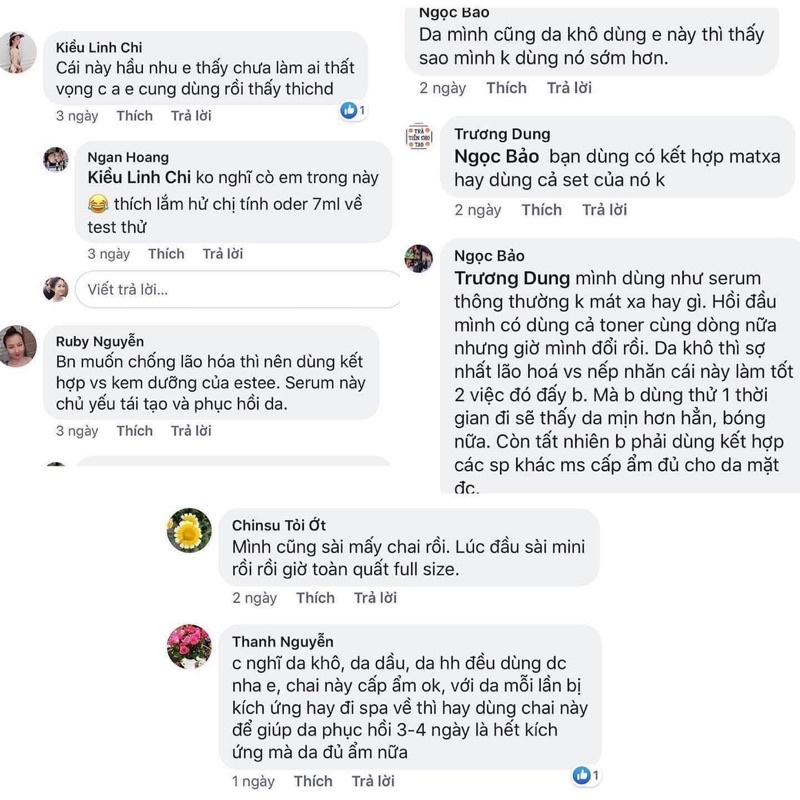The width and height of the screenshot is (800, 800).
Task: Reply to Ngan Hoang's comment with Trả lời
Action: tap(222, 254)
